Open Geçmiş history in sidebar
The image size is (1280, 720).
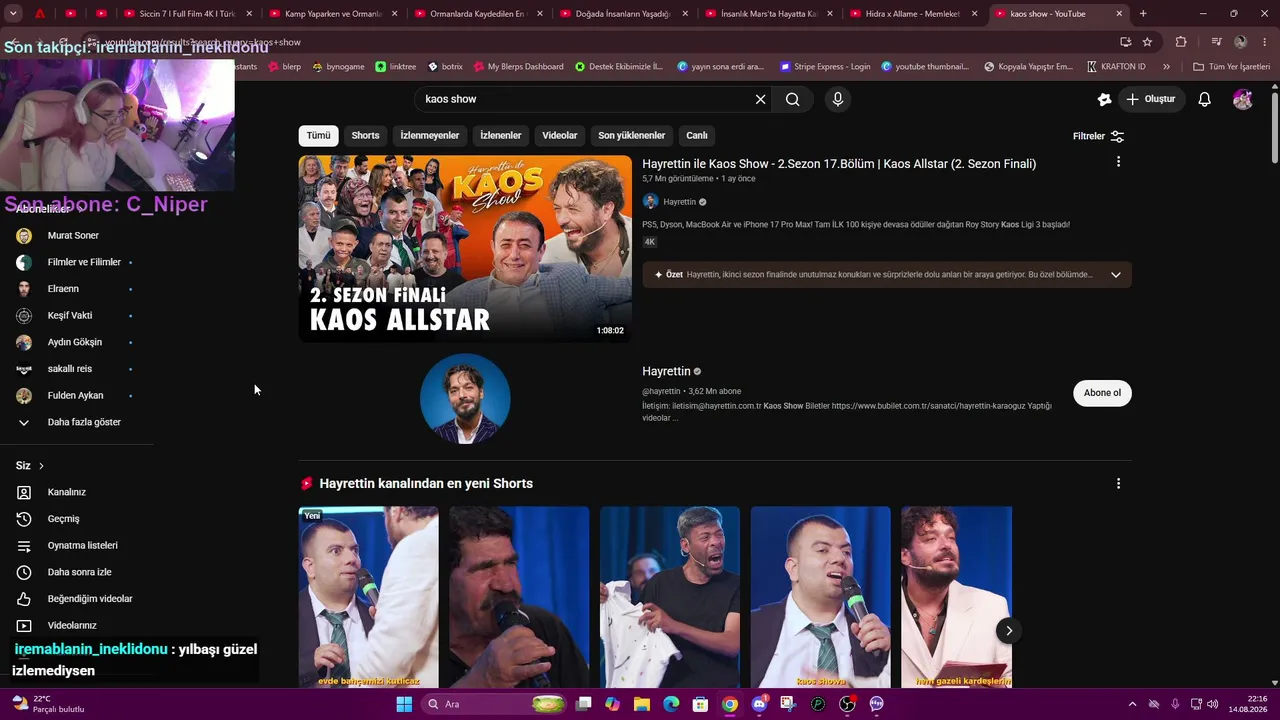pos(64,519)
